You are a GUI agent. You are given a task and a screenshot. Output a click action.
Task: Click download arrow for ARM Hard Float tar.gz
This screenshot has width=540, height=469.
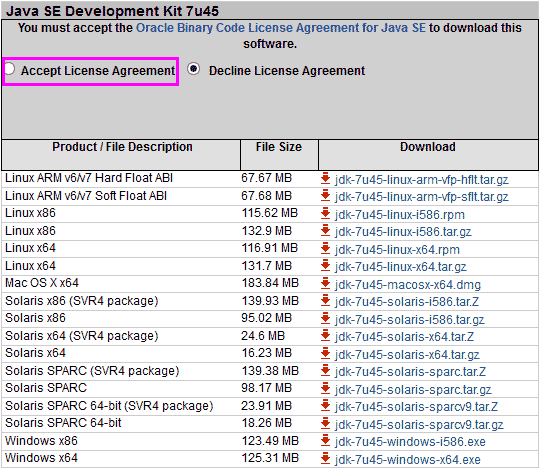(x=325, y=179)
